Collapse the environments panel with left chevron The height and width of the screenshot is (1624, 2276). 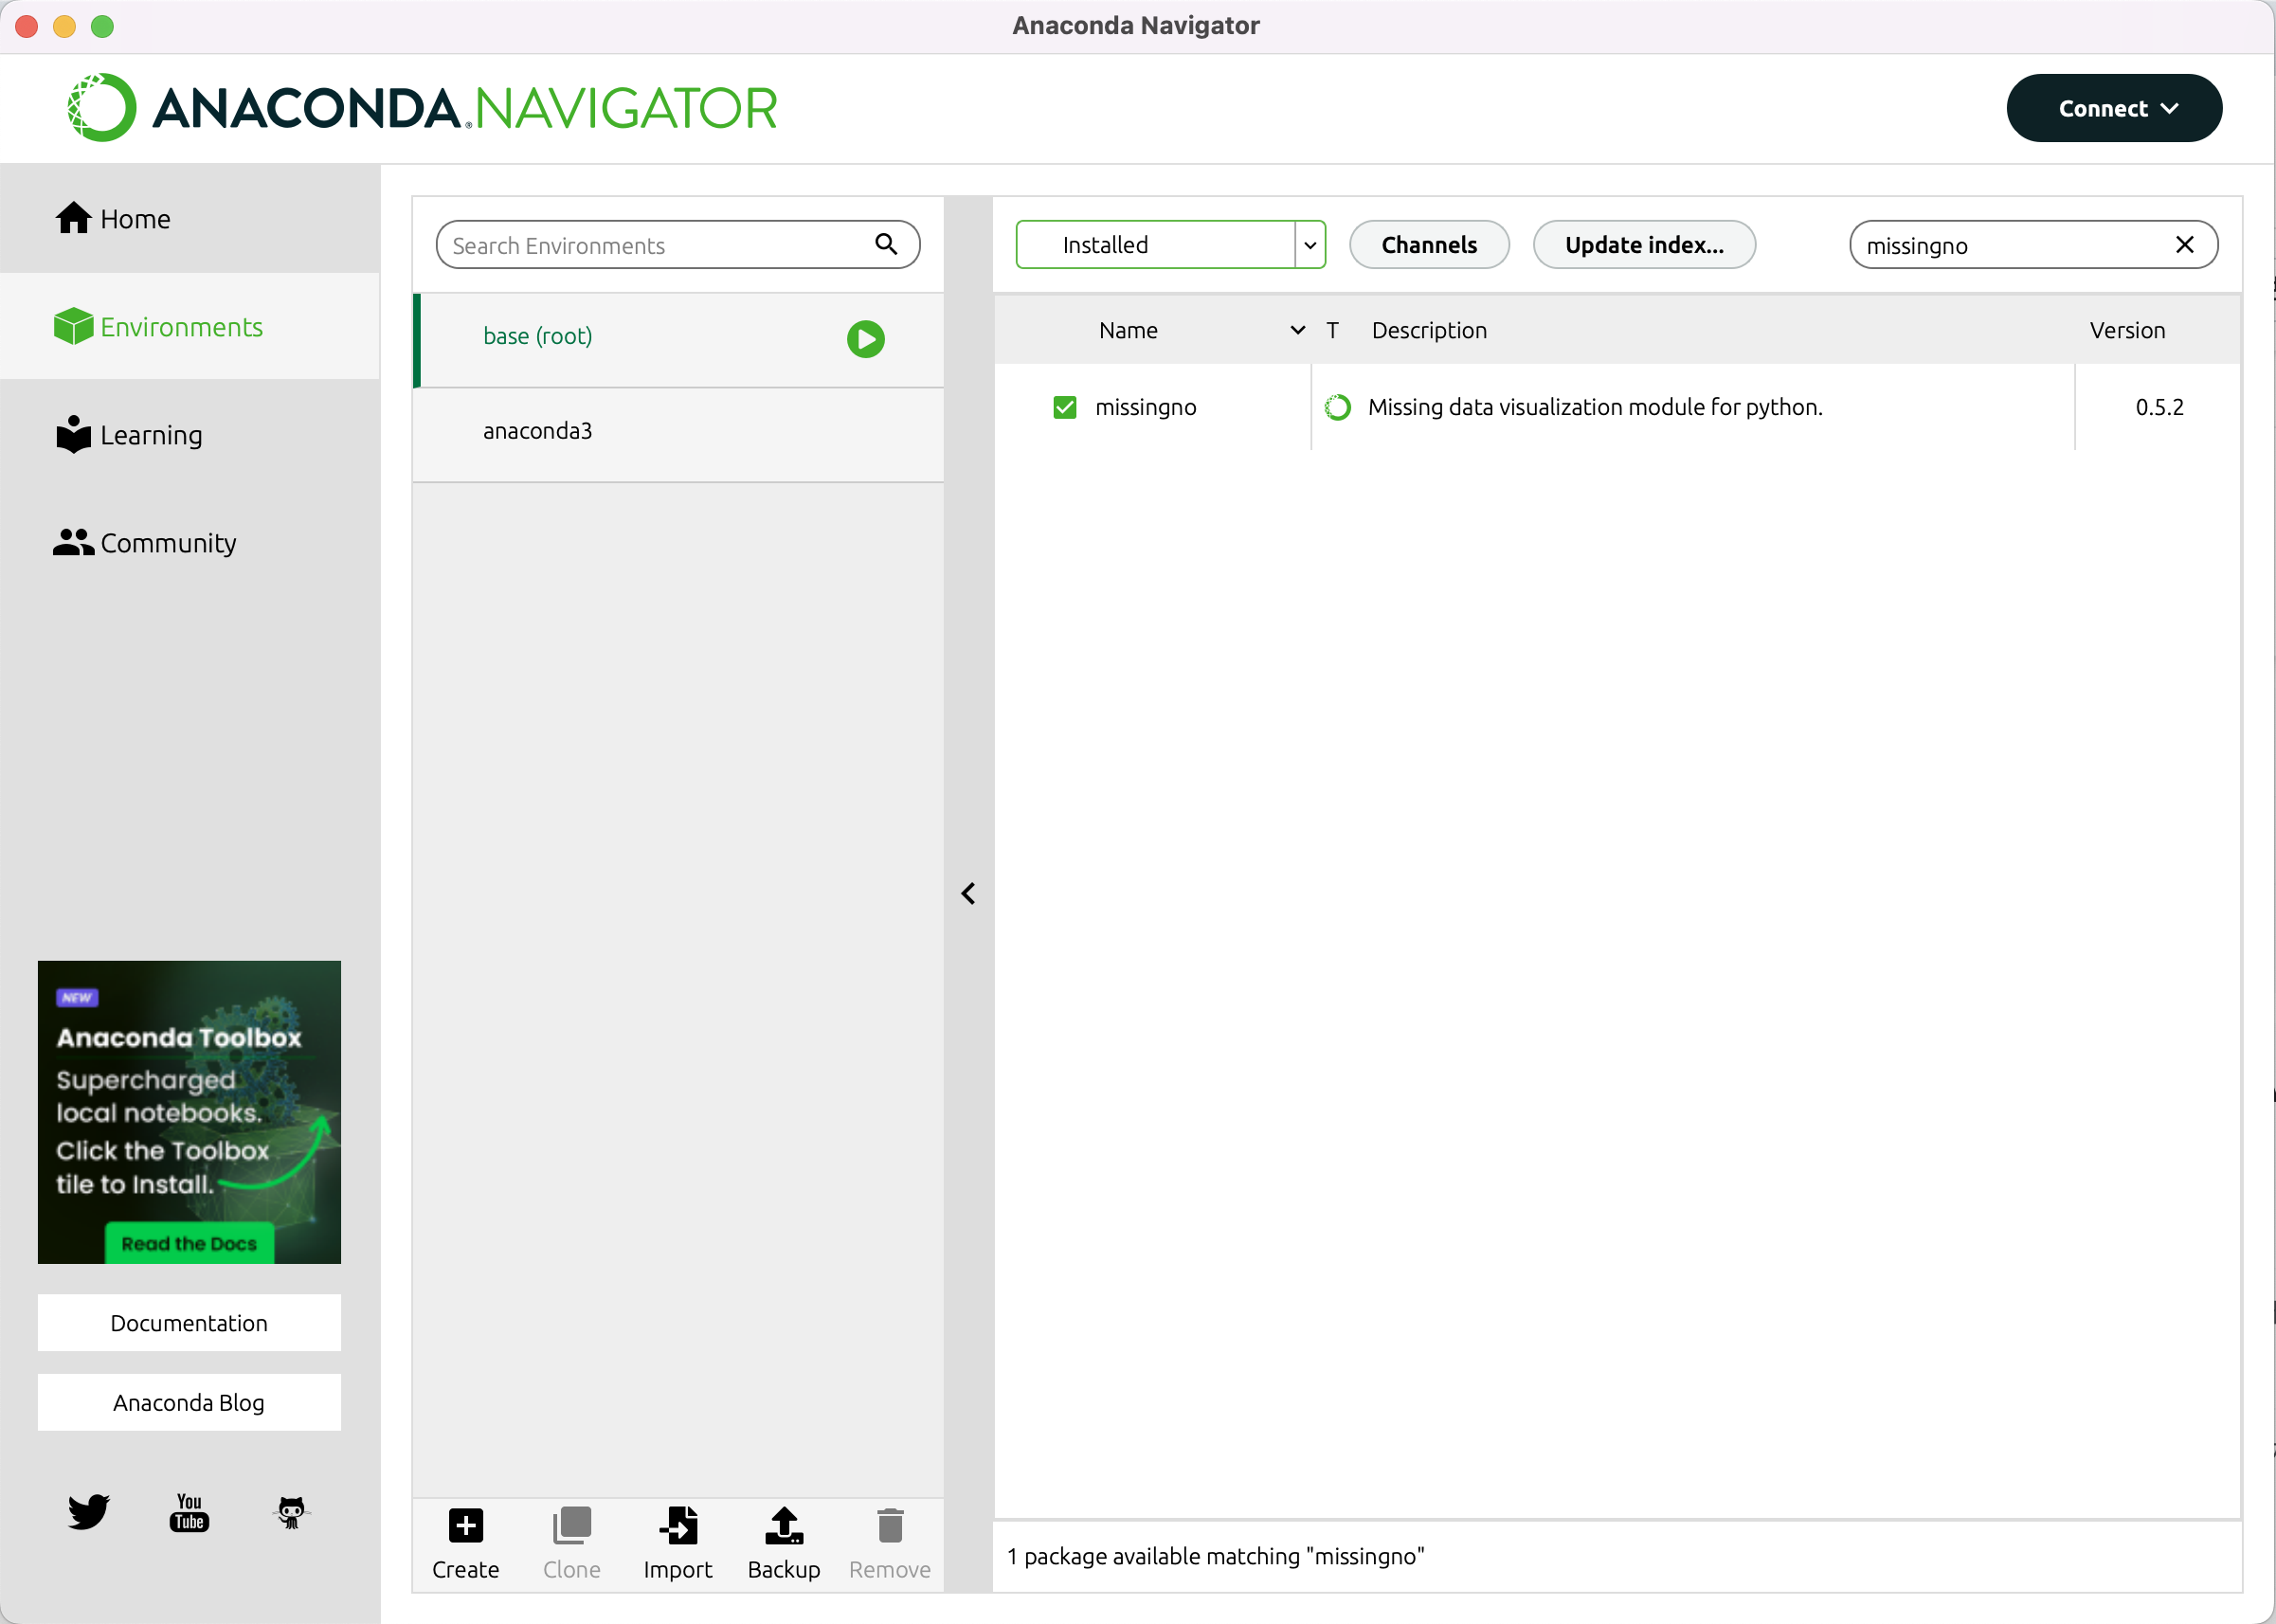(x=968, y=893)
